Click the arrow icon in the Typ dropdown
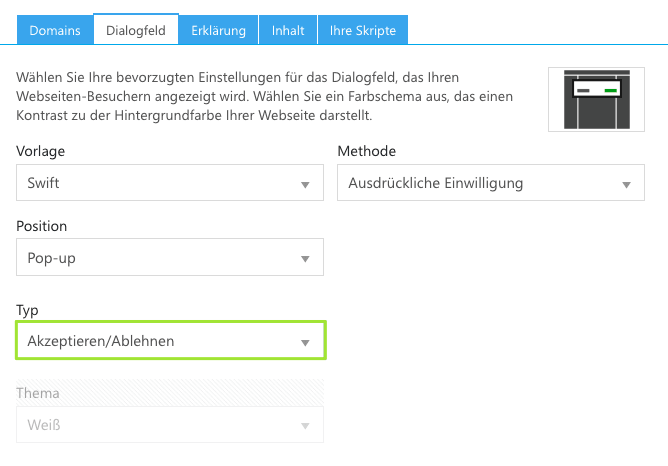The image size is (668, 466). point(305,342)
